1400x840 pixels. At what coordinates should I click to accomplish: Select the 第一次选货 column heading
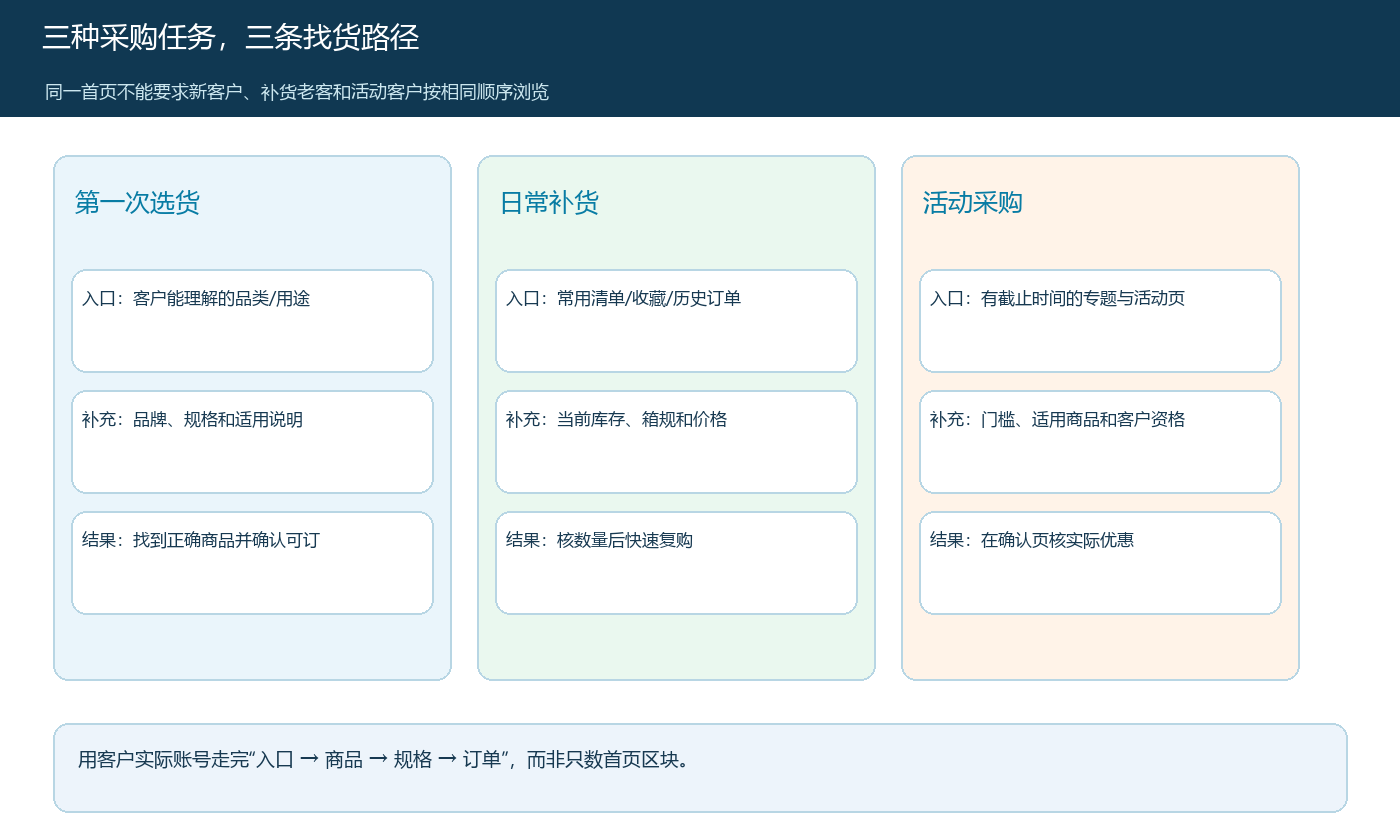click(137, 203)
